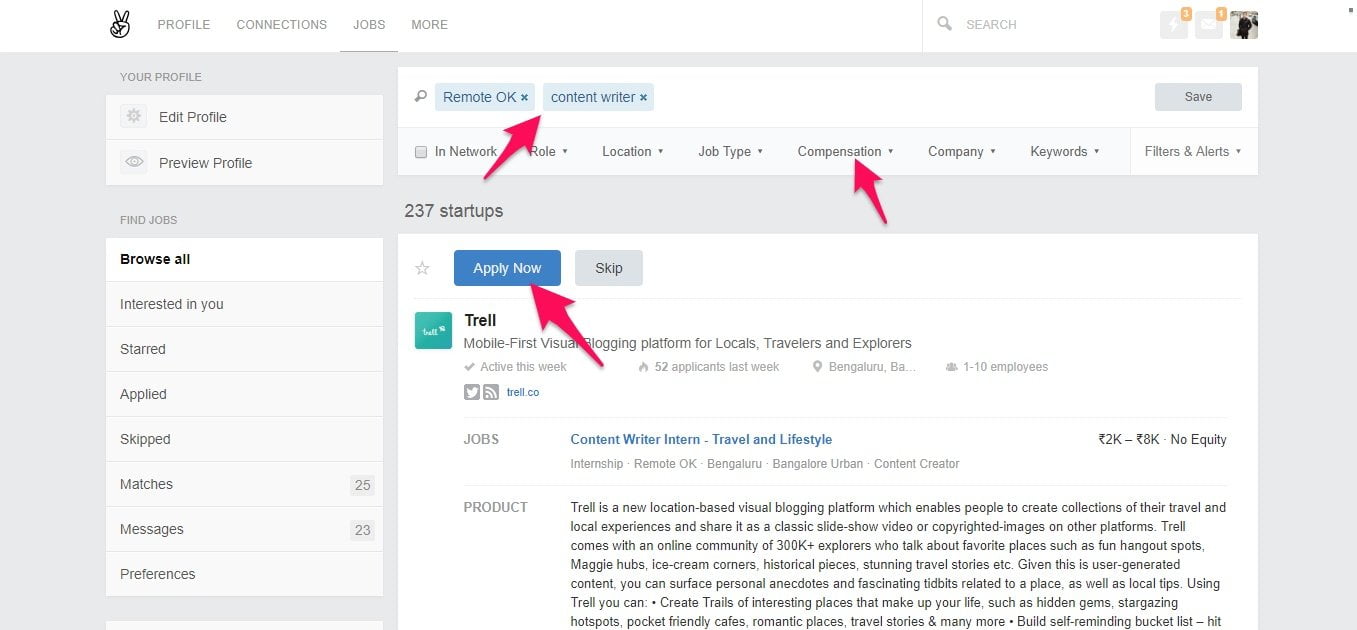Screen dimensions: 1357x630
Task: Click the '237 startups' results count
Action: (454, 211)
